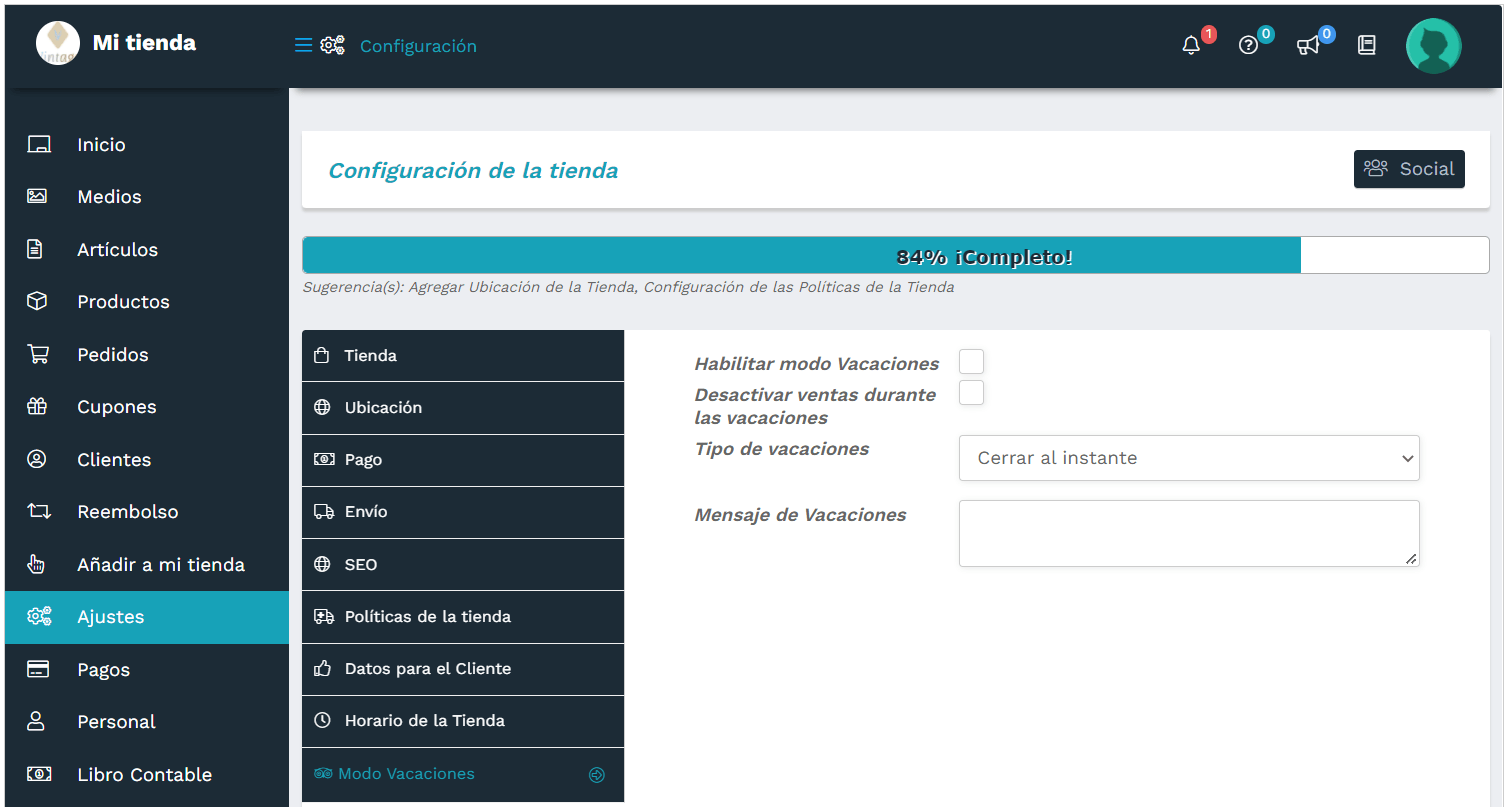Expand the Modo Vacaciones section arrow
The image size is (1512, 807).
(597, 774)
